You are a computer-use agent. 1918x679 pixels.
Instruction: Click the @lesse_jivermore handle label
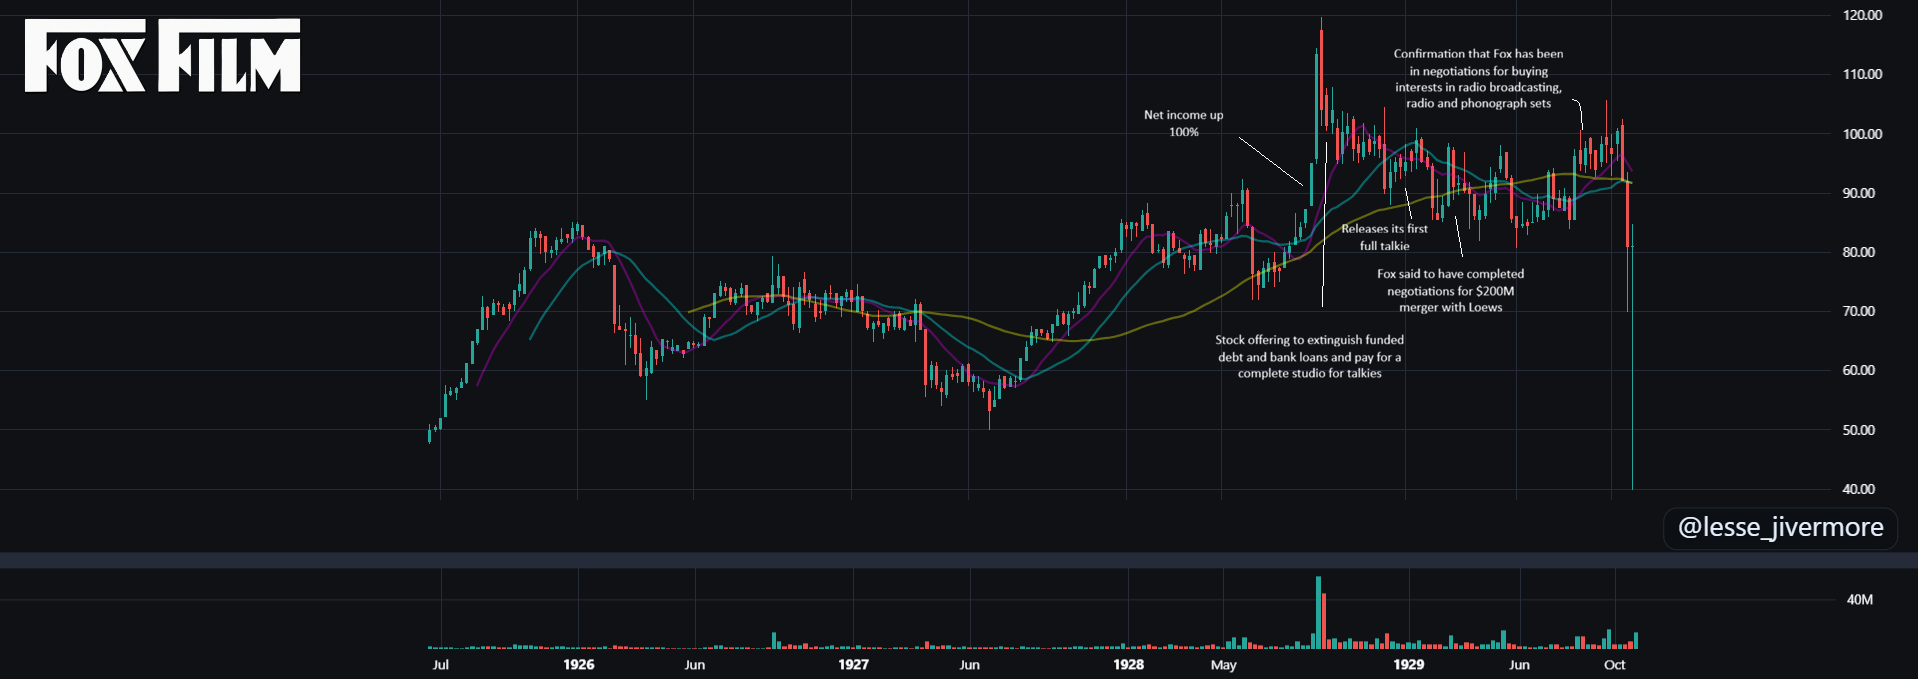[x=1780, y=527]
